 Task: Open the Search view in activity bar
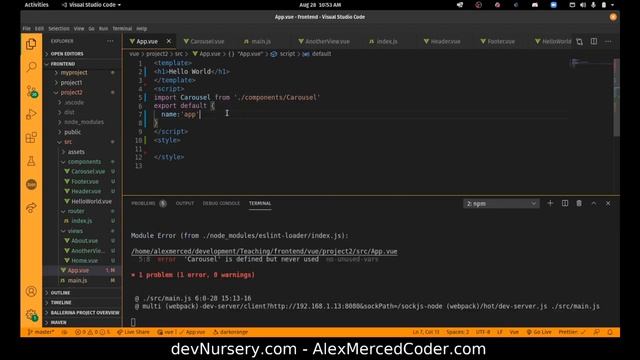point(31,67)
